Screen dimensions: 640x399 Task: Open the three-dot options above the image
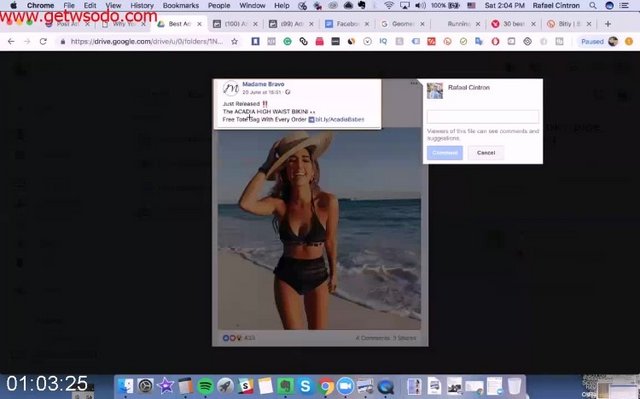pyautogui.click(x=414, y=83)
